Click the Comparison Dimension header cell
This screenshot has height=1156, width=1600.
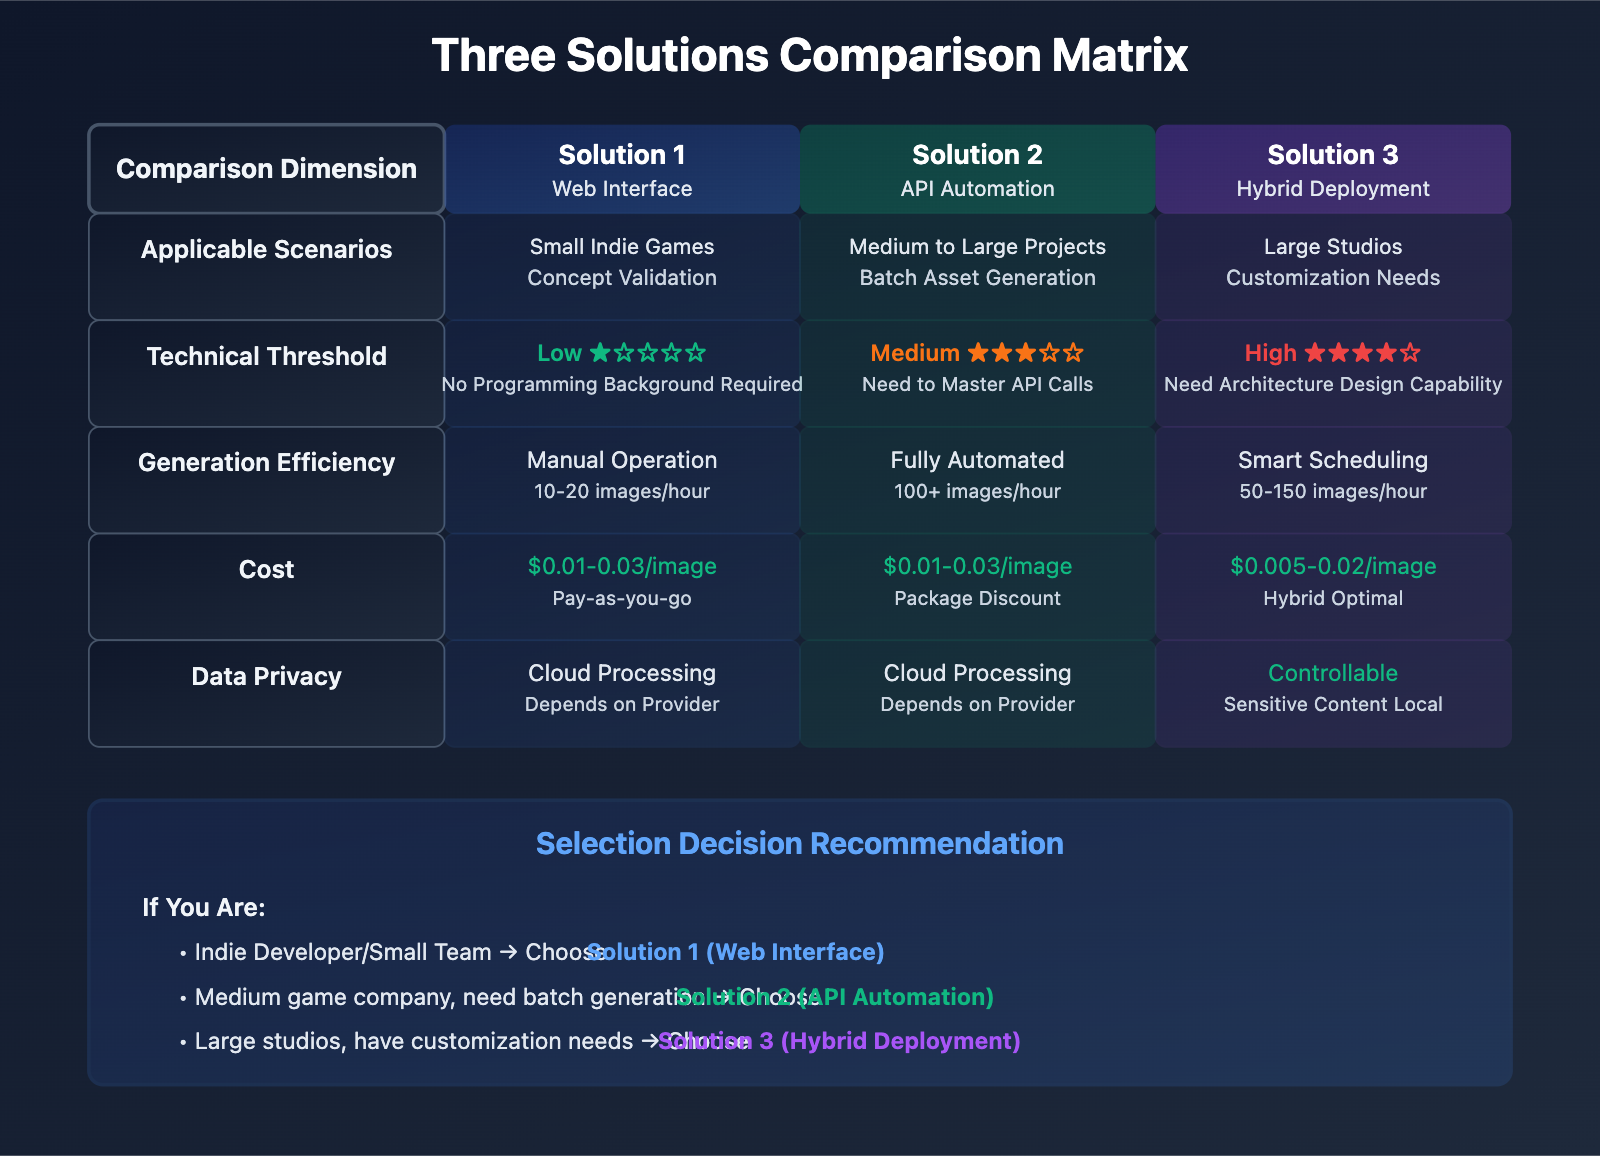click(266, 169)
